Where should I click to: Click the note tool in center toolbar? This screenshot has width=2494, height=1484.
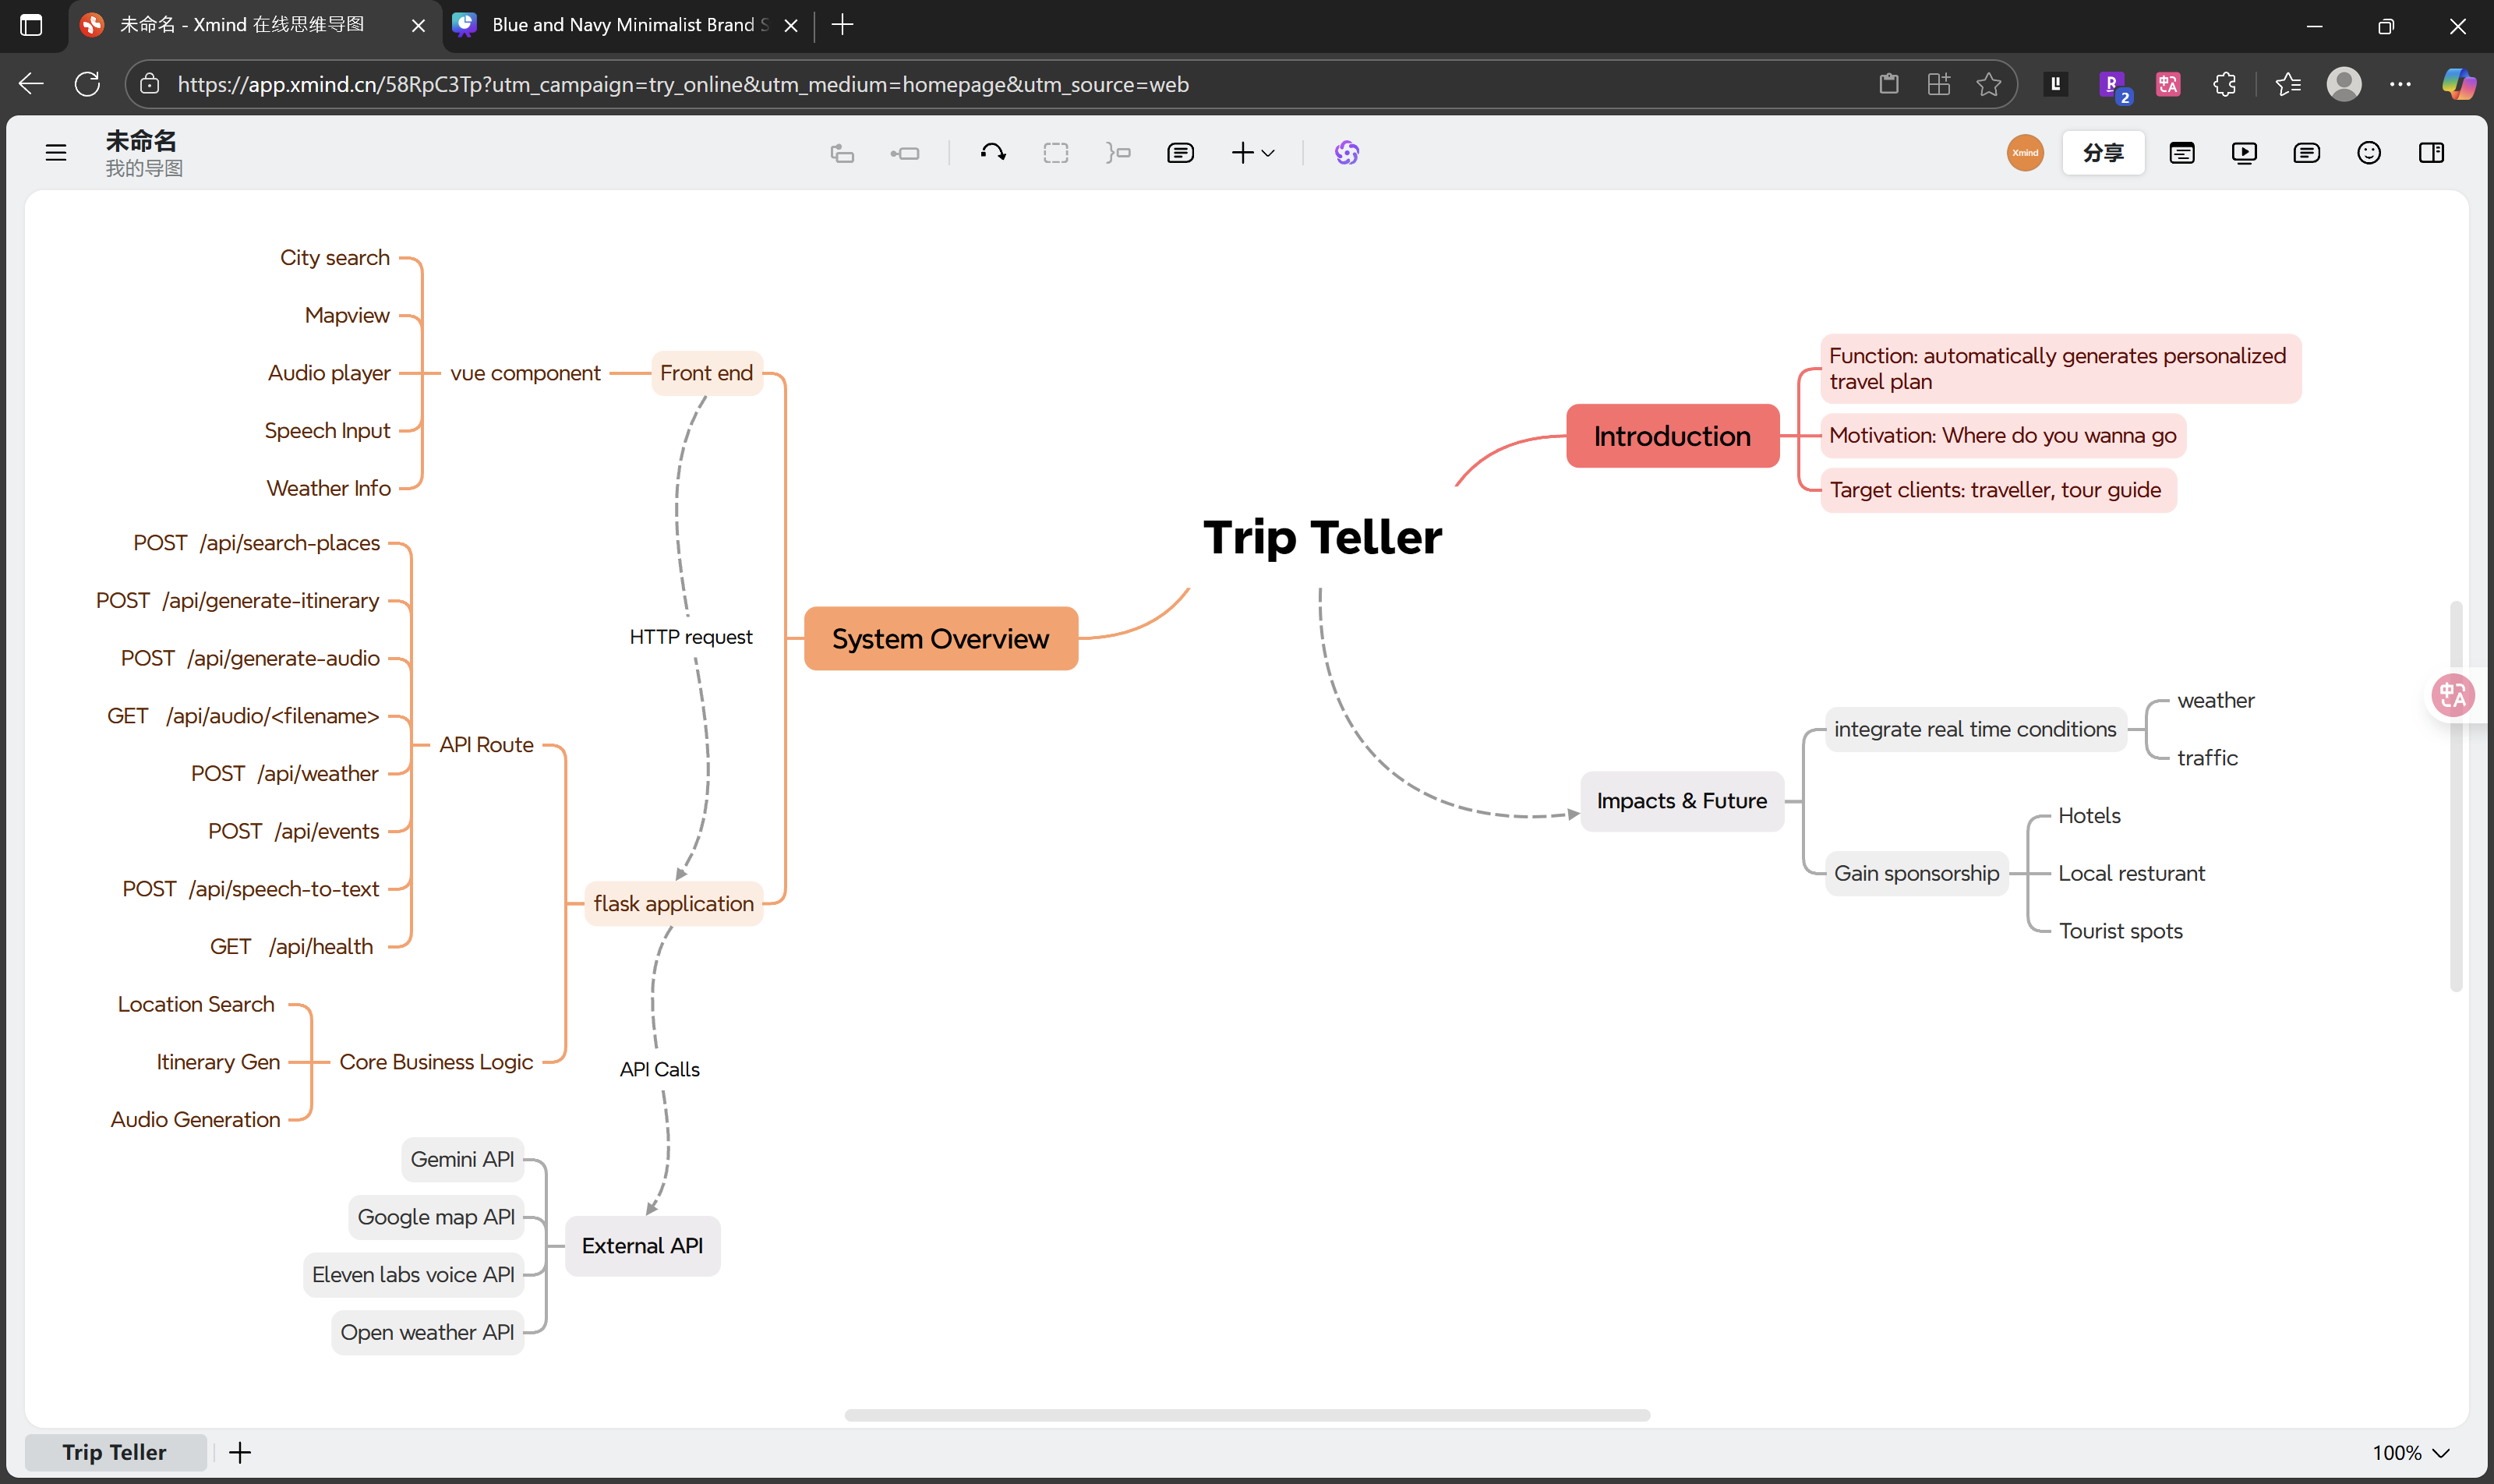coord(1180,153)
